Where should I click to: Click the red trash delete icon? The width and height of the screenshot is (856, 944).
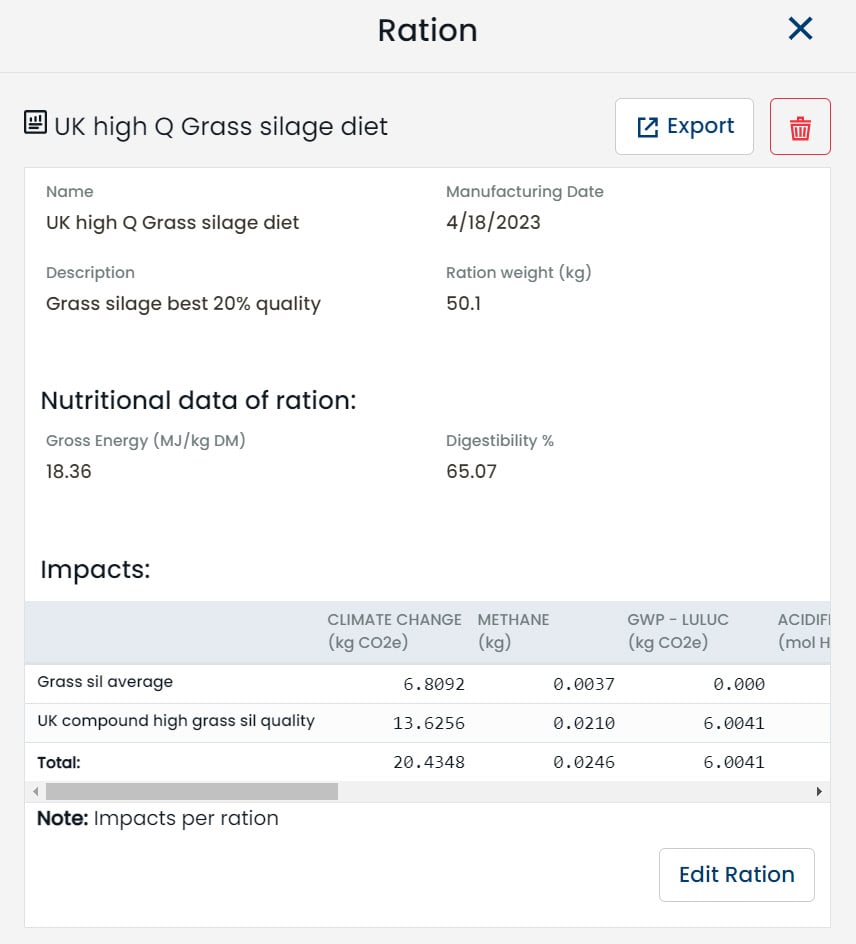click(800, 127)
